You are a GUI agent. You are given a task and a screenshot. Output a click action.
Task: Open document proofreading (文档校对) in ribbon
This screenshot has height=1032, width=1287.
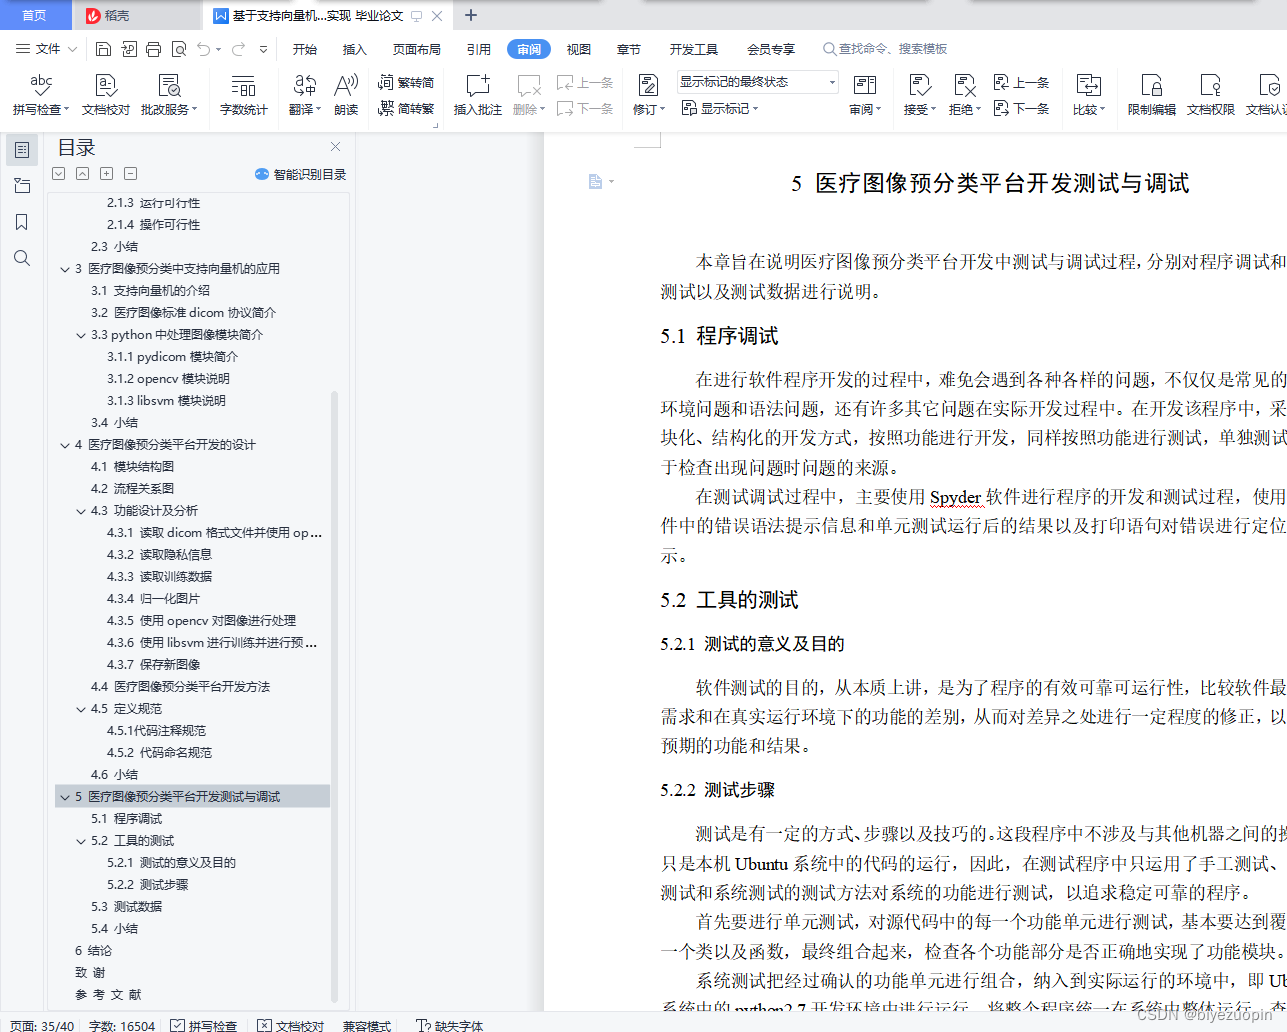point(106,95)
